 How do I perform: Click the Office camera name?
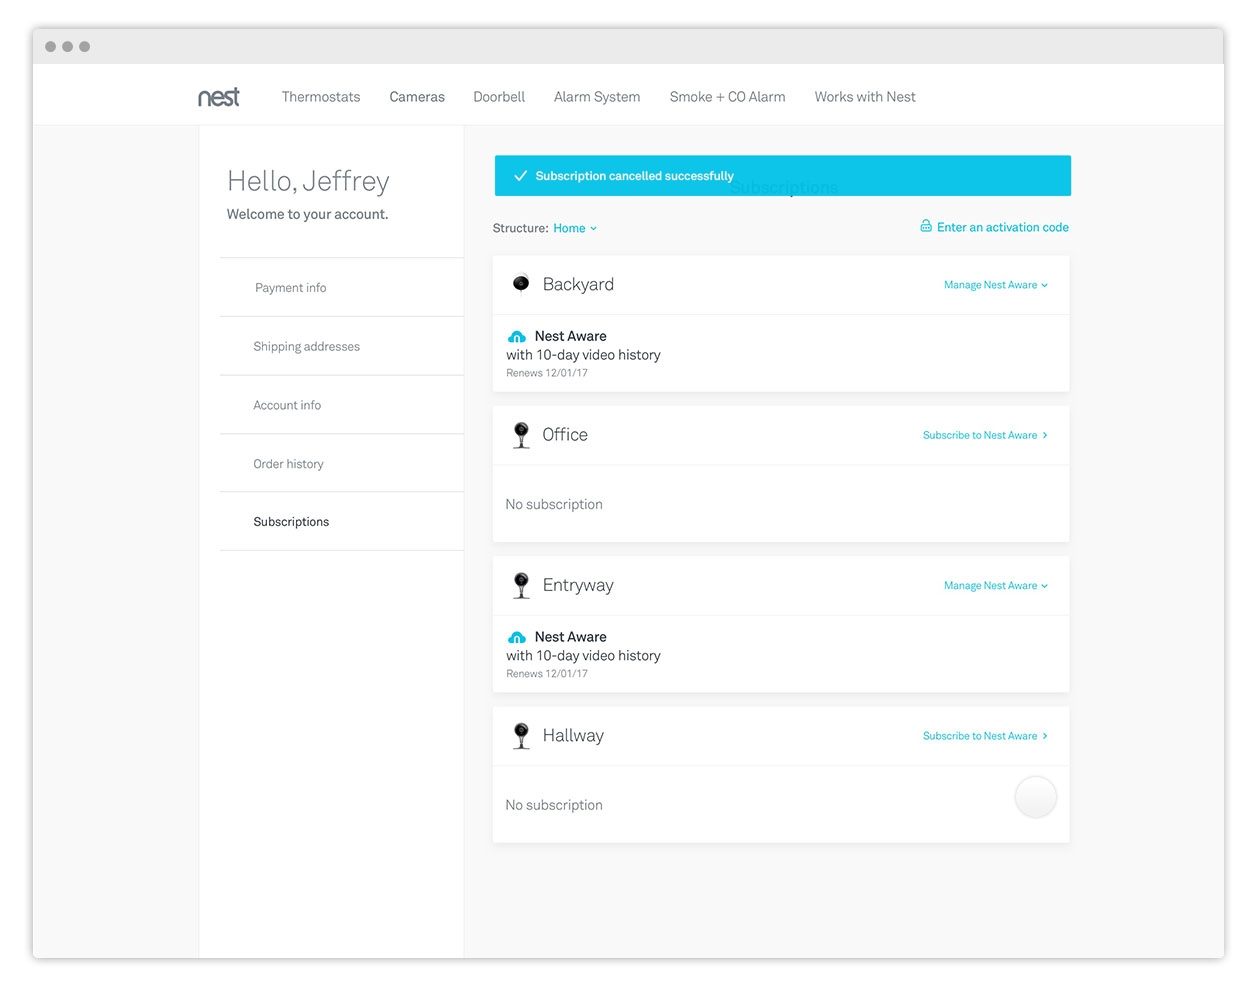tap(565, 435)
